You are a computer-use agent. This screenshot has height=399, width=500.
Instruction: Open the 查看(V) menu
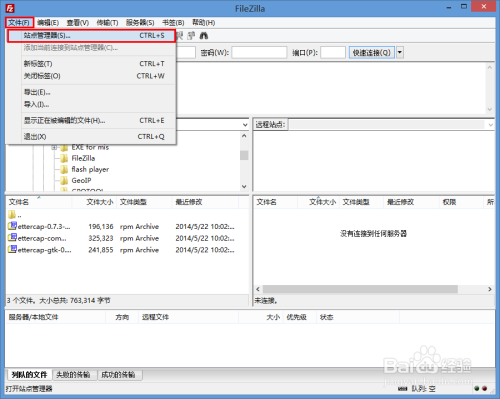(x=78, y=23)
